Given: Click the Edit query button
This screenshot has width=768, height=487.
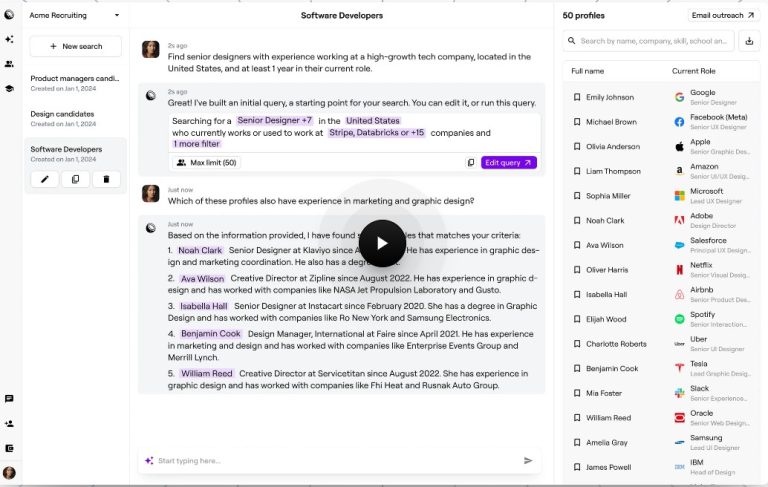Looking at the screenshot, I should (508, 162).
